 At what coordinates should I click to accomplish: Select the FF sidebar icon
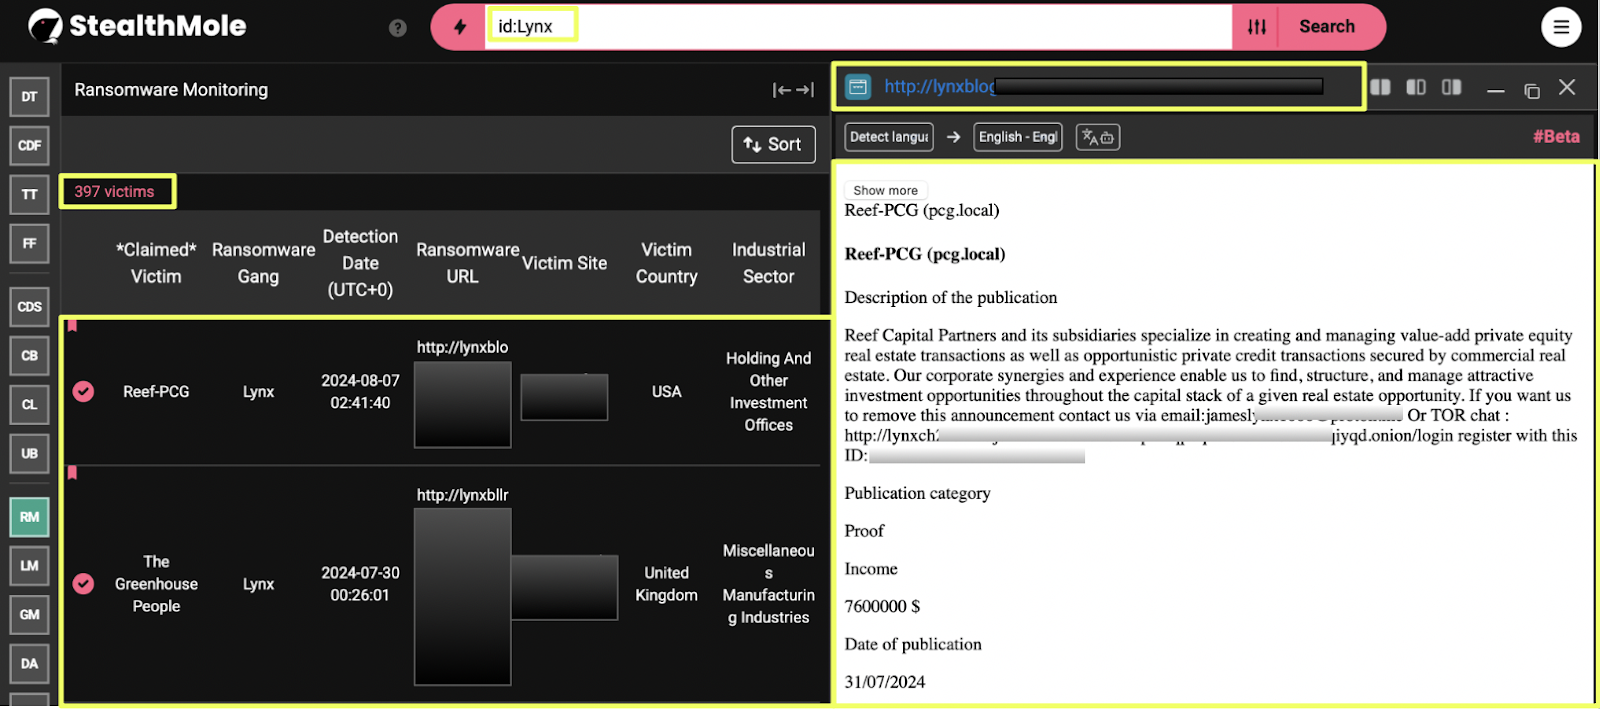pos(29,244)
